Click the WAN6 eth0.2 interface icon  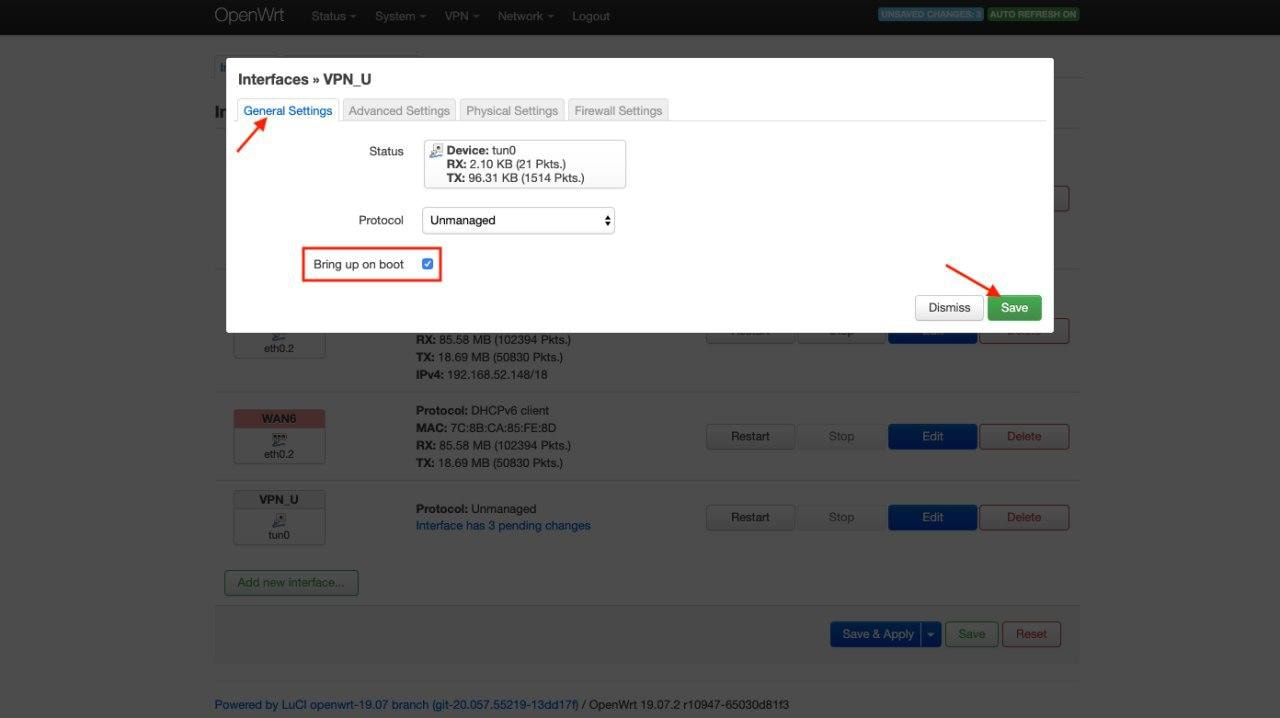(279, 439)
